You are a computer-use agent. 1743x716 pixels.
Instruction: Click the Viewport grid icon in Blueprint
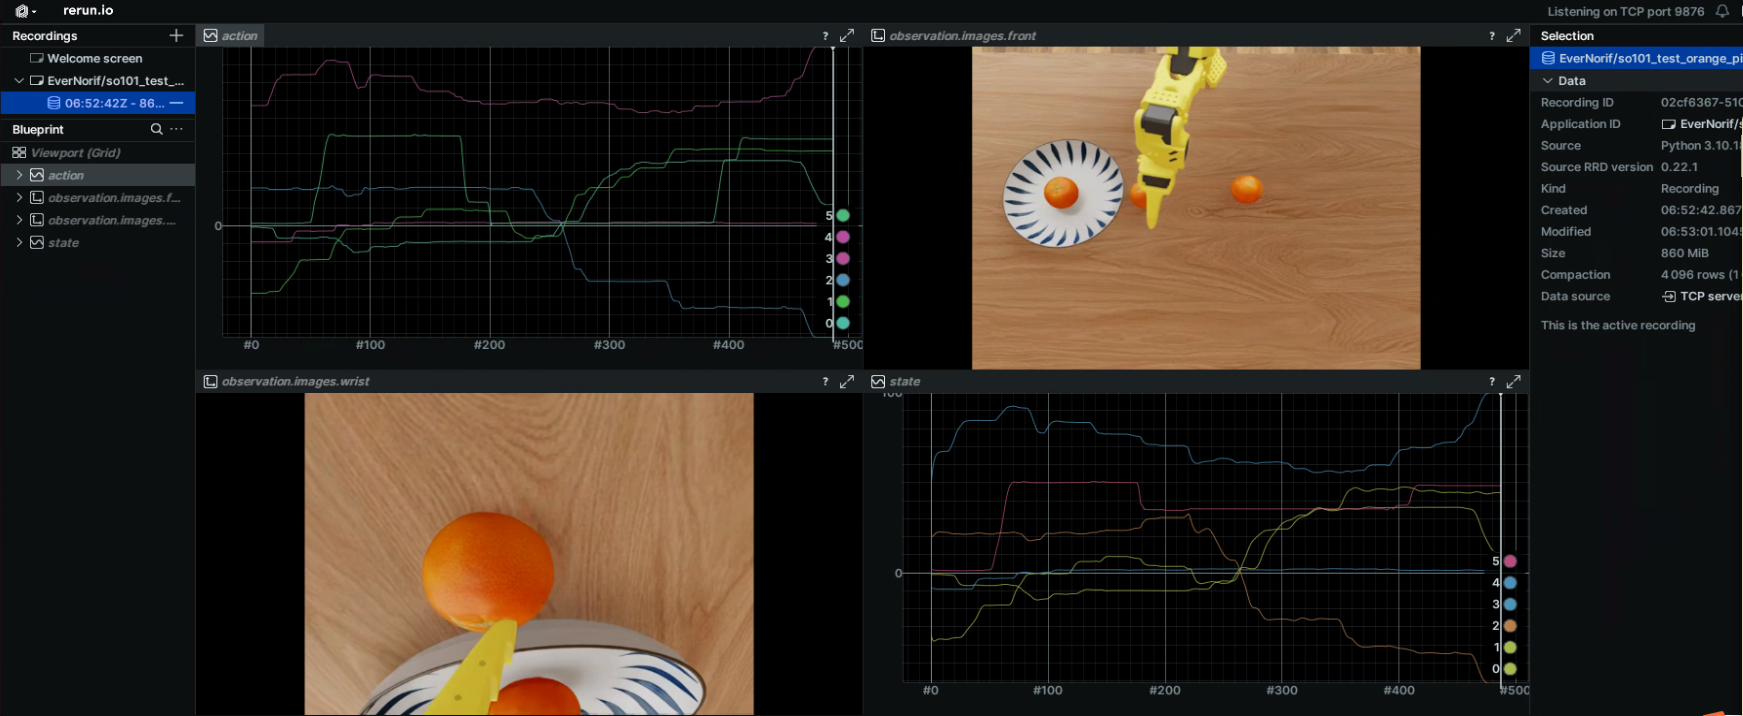click(19, 153)
